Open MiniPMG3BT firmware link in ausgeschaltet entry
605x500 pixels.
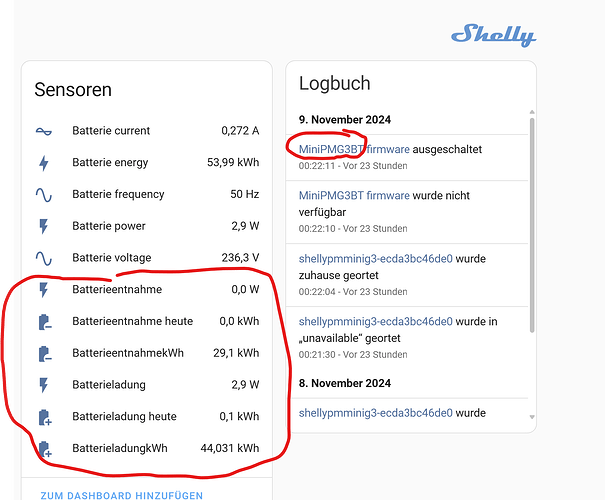coord(354,149)
